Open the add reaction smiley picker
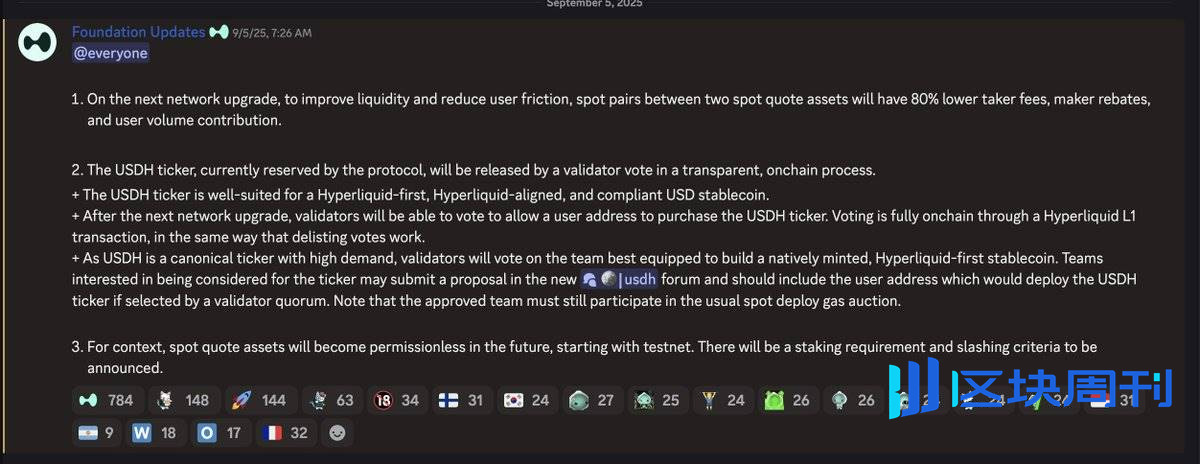The width and height of the screenshot is (1200, 464). pos(338,433)
